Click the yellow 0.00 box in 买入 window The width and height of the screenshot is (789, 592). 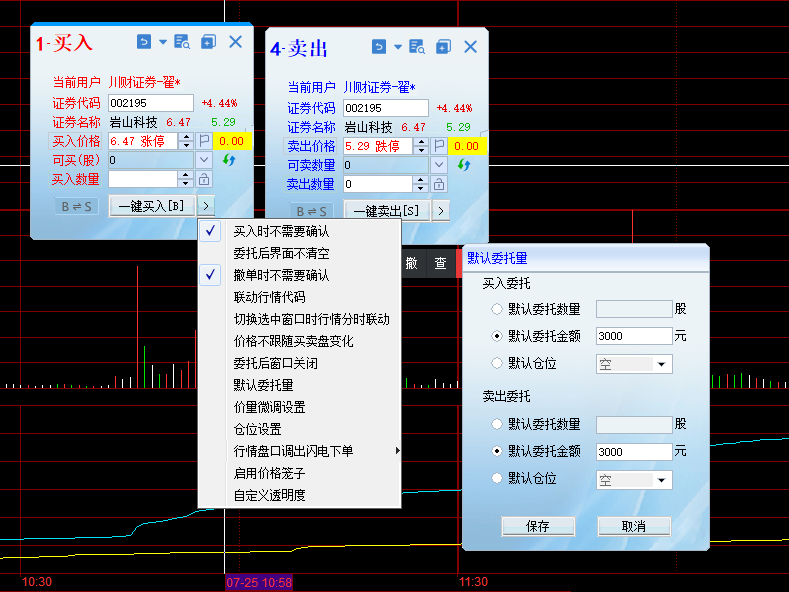point(232,141)
